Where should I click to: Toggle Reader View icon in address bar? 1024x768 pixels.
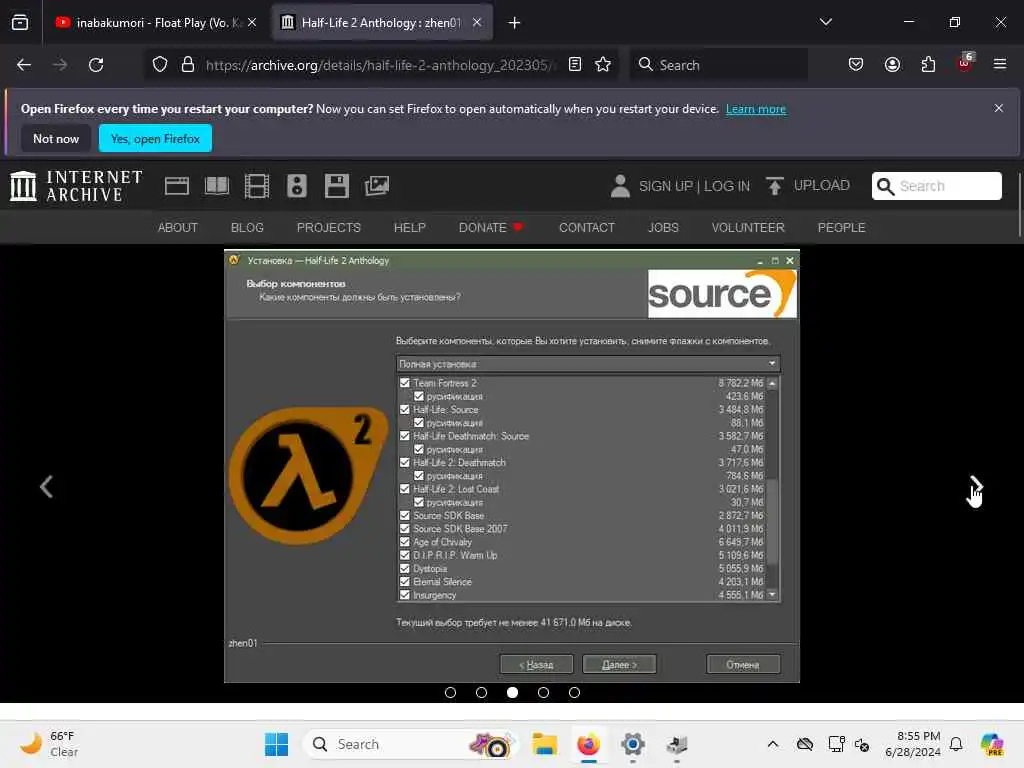pos(575,65)
